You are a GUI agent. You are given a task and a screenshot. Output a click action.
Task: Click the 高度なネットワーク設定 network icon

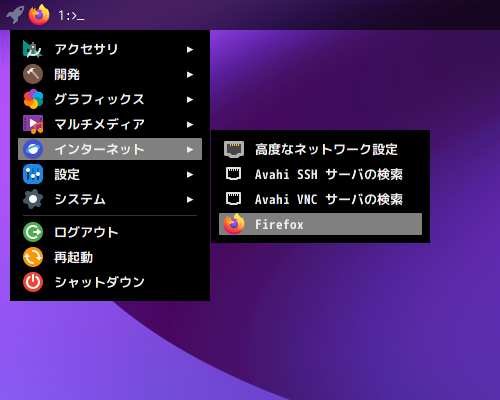[x=234, y=149]
